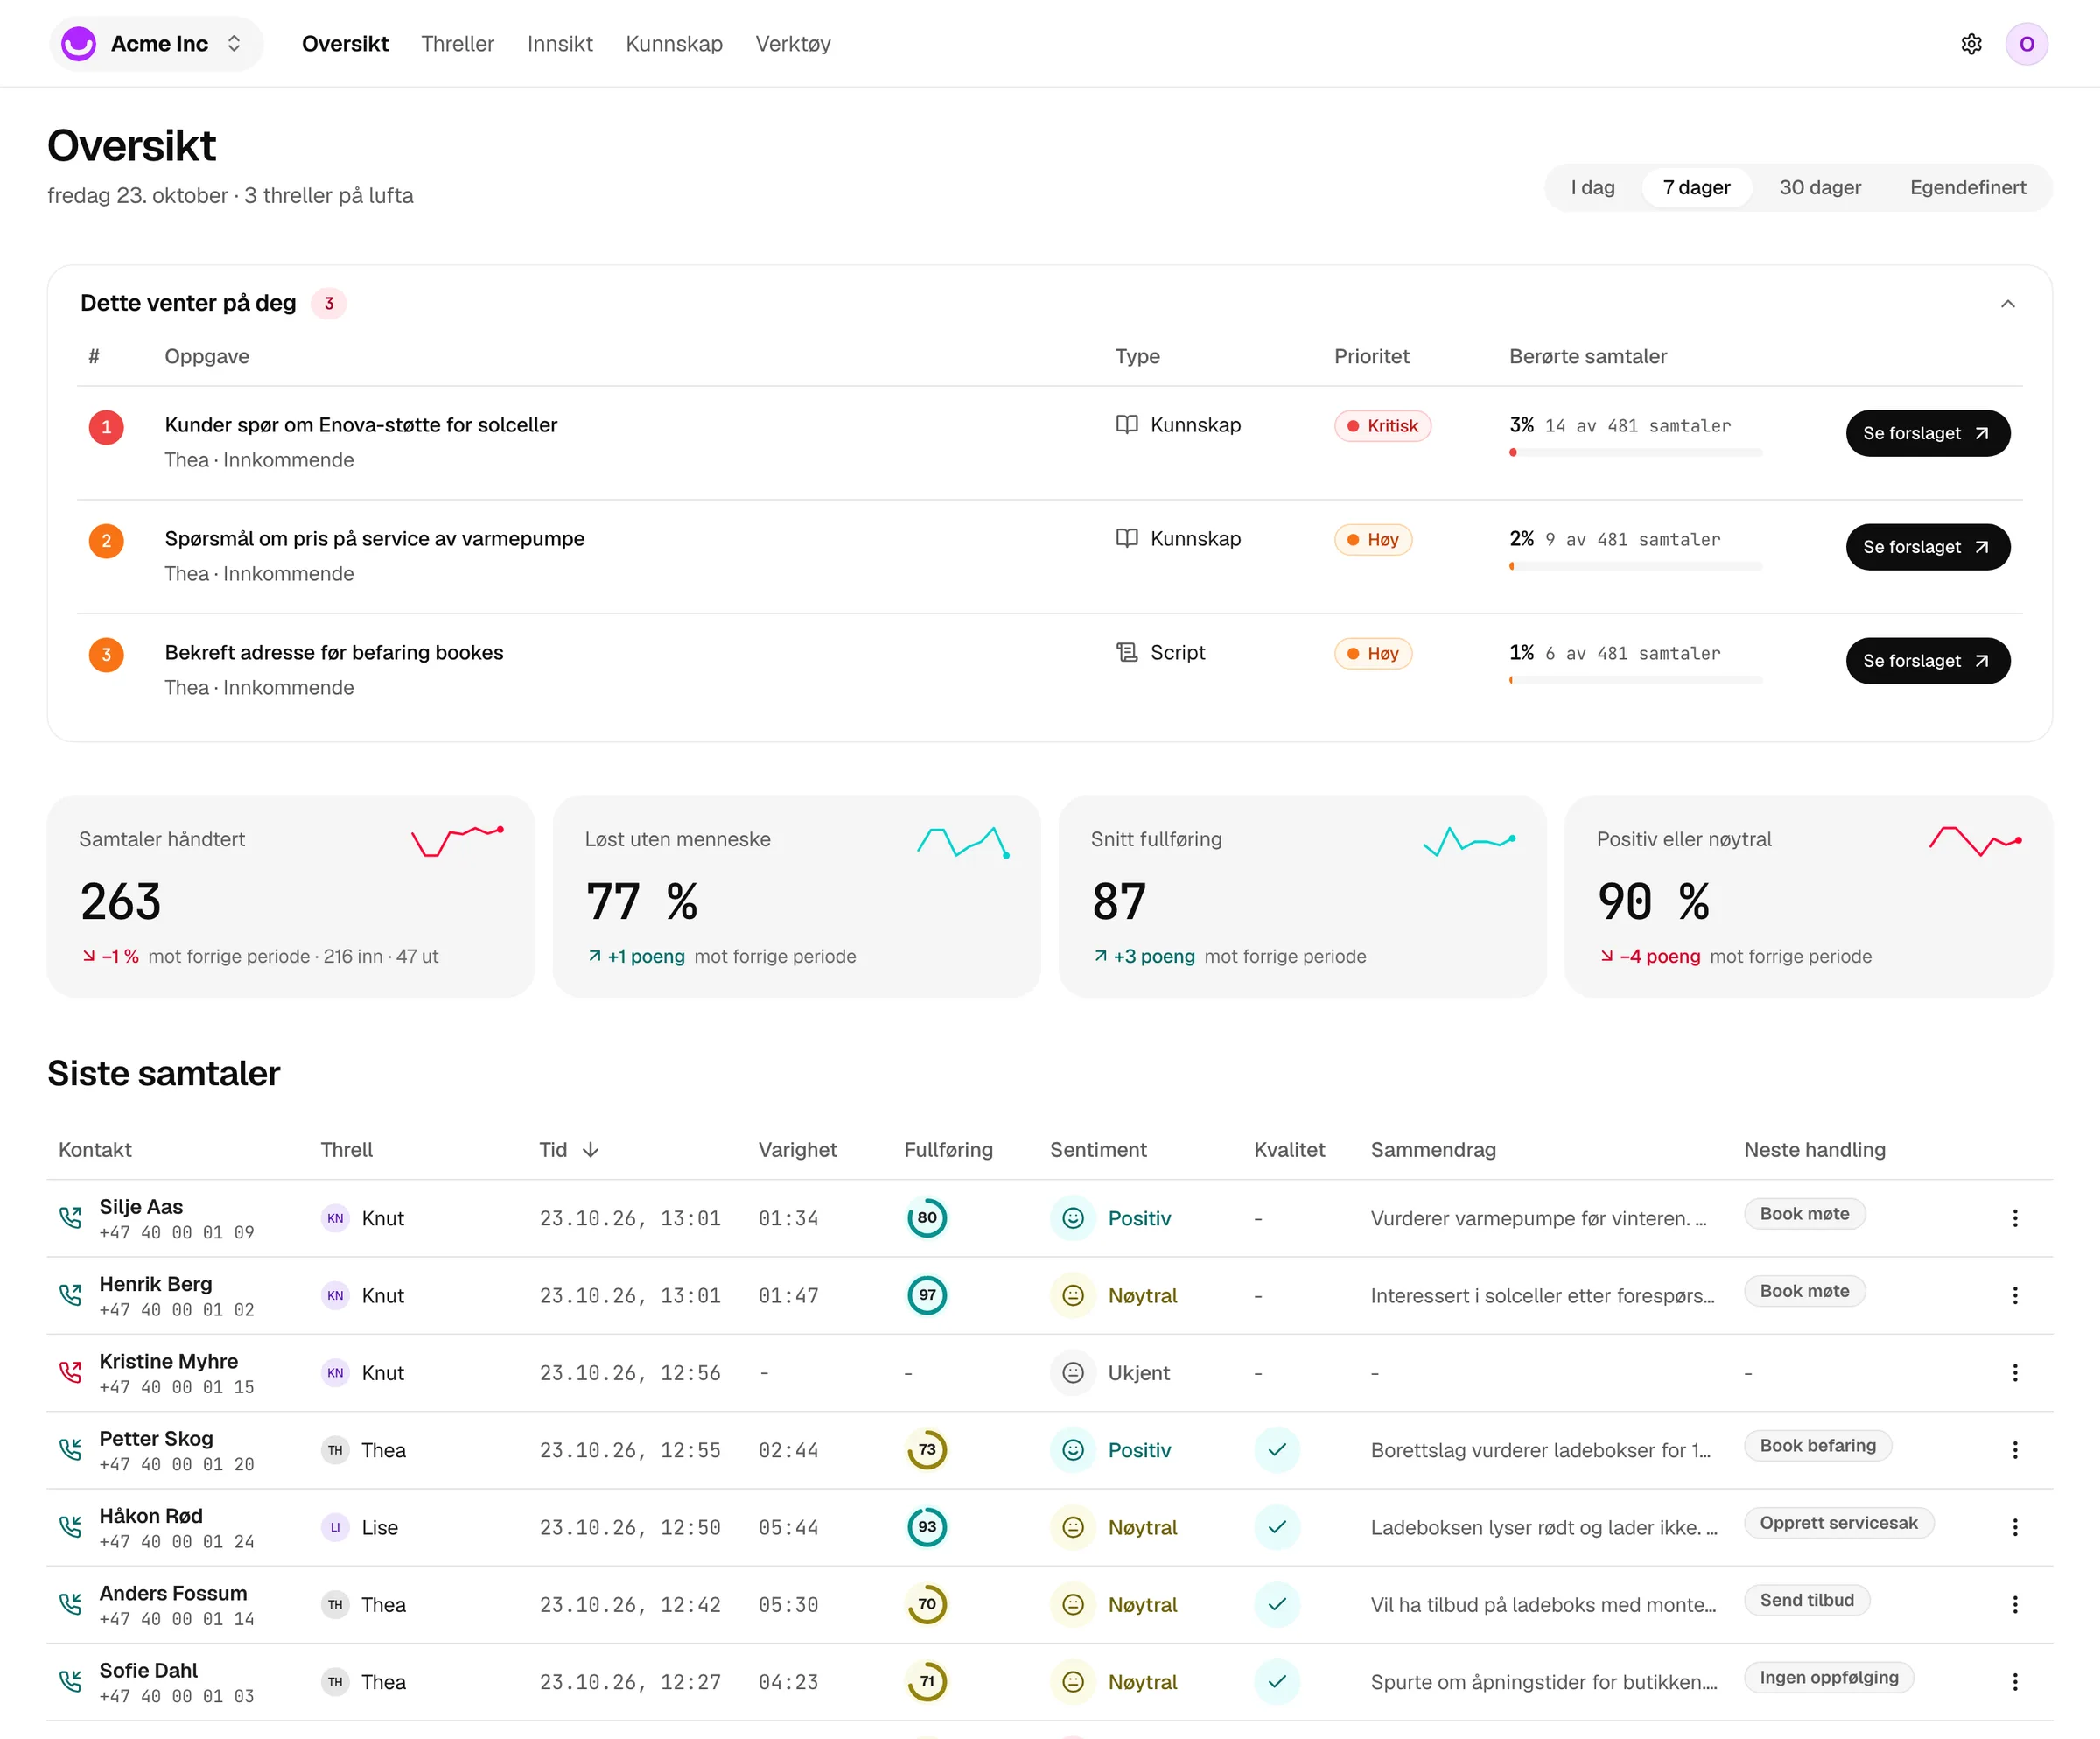Open the actions menu for Sofie Dahl
The height and width of the screenshot is (1739, 2100).
coord(2014,1682)
